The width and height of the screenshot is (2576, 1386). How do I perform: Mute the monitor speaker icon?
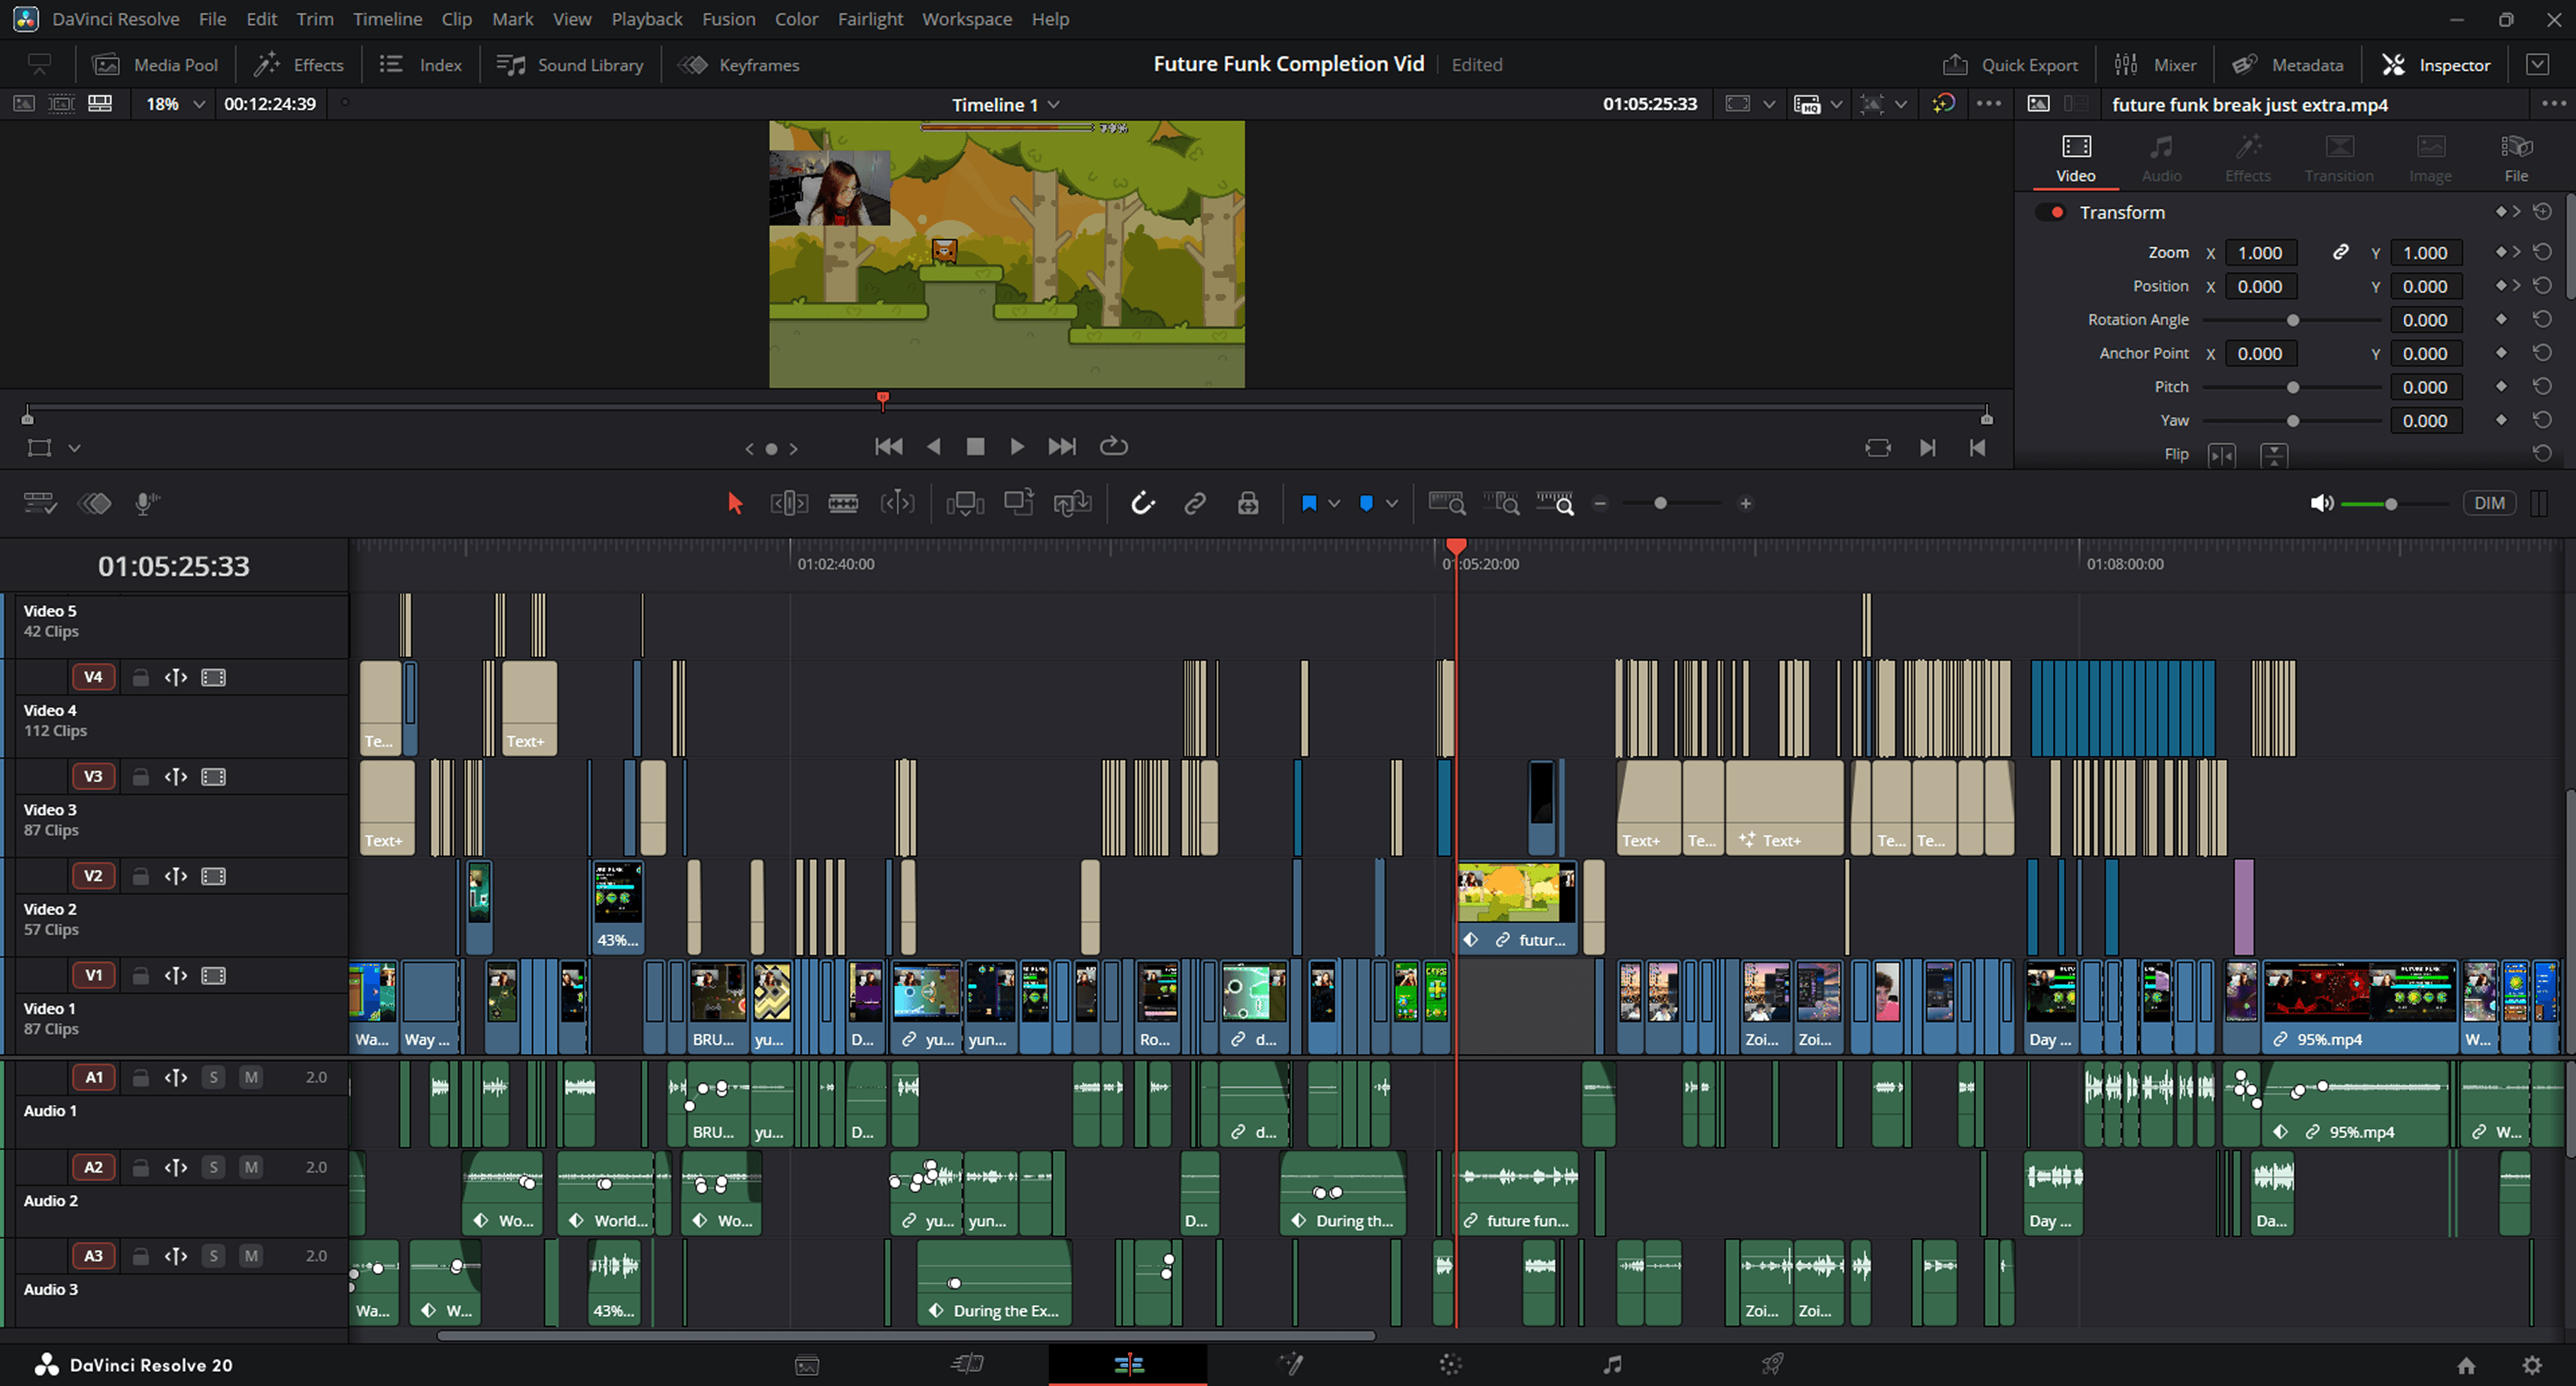(2321, 503)
